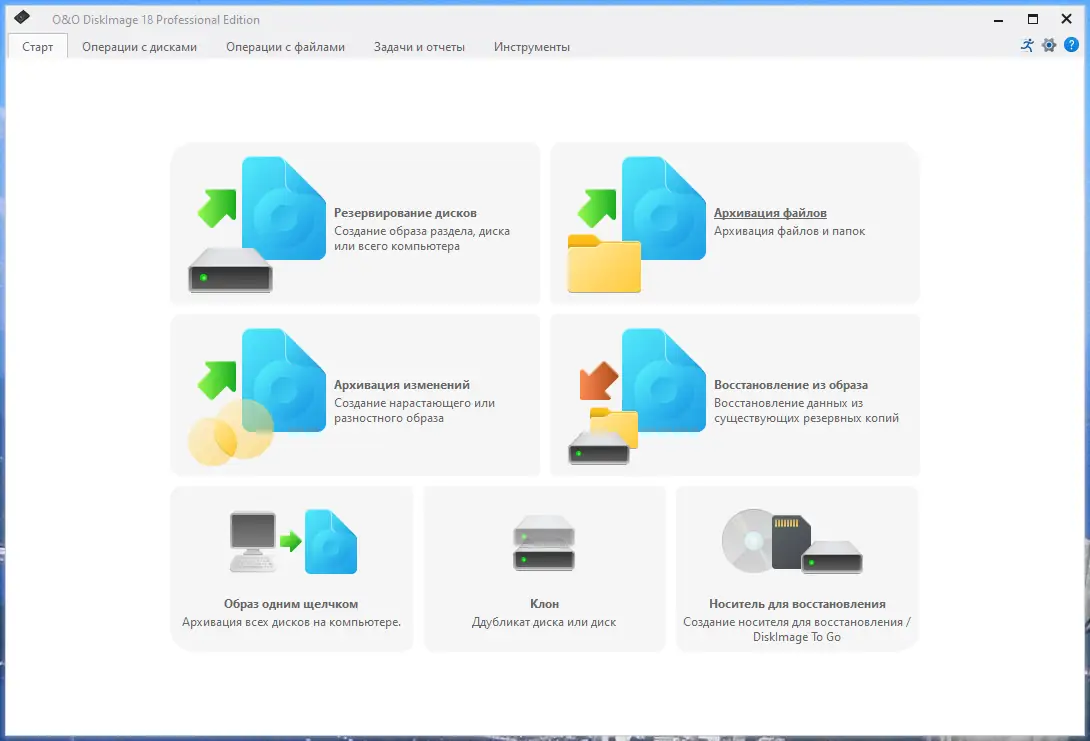1090x741 pixels.
Task: Click the recovery media disc and SD-card icon
Action: point(794,540)
